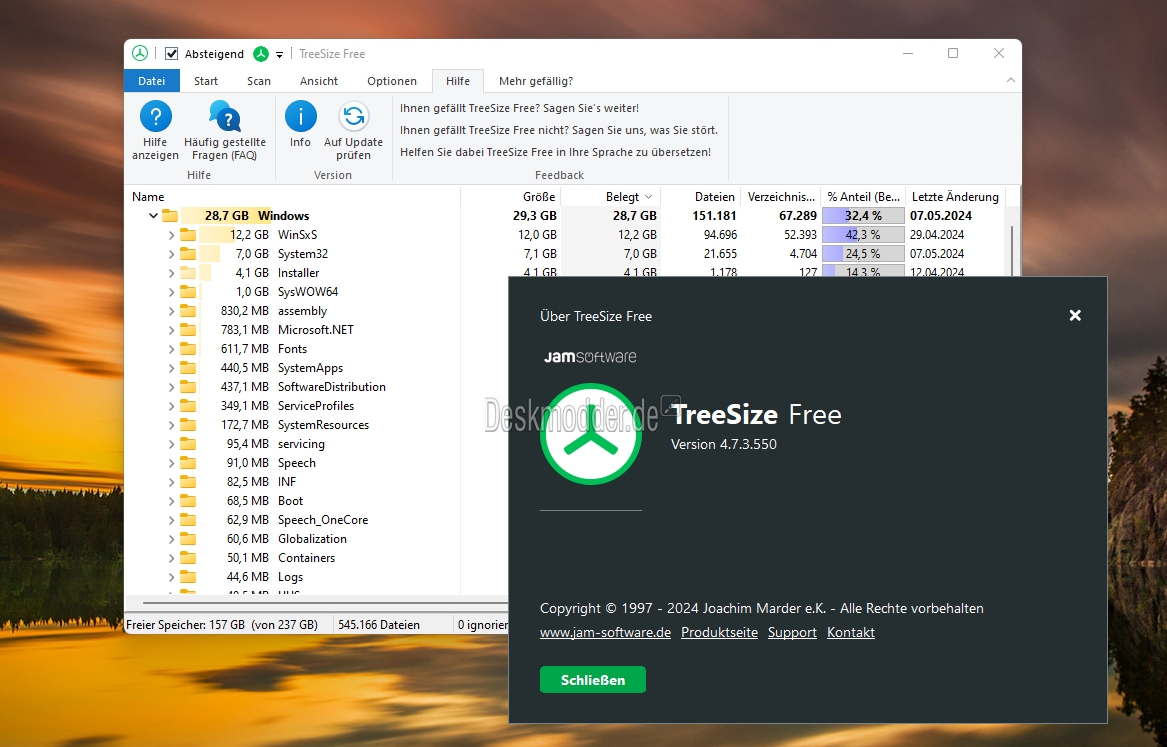The height and width of the screenshot is (747, 1167).
Task: Click the assembly folder icon
Action: [188, 311]
